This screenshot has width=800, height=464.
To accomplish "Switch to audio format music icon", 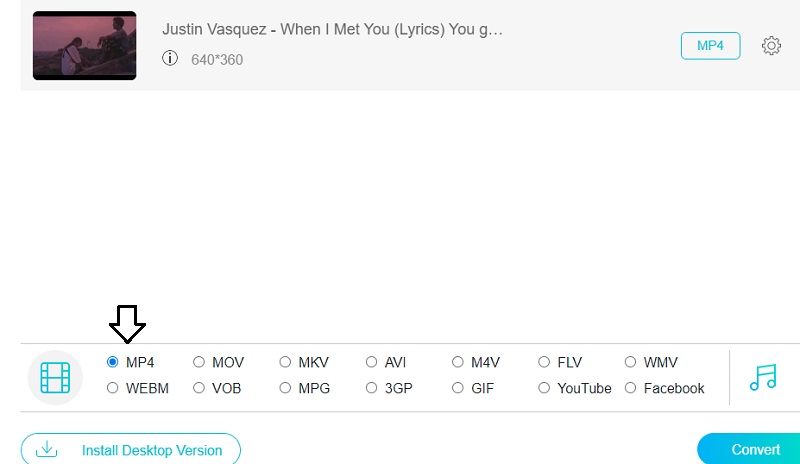I will point(763,377).
